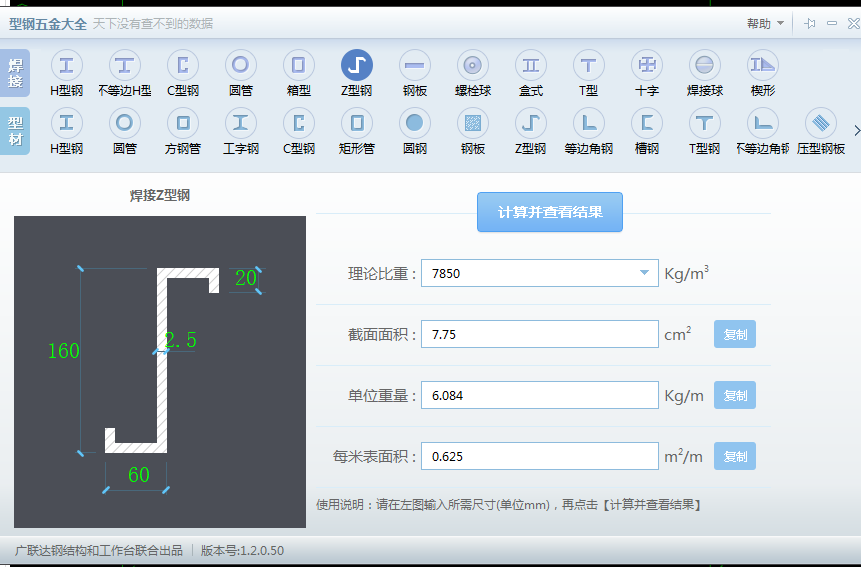This screenshot has width=861, height=567.
Task: Select H型钢 icon in 型材 row
Action: 66,123
